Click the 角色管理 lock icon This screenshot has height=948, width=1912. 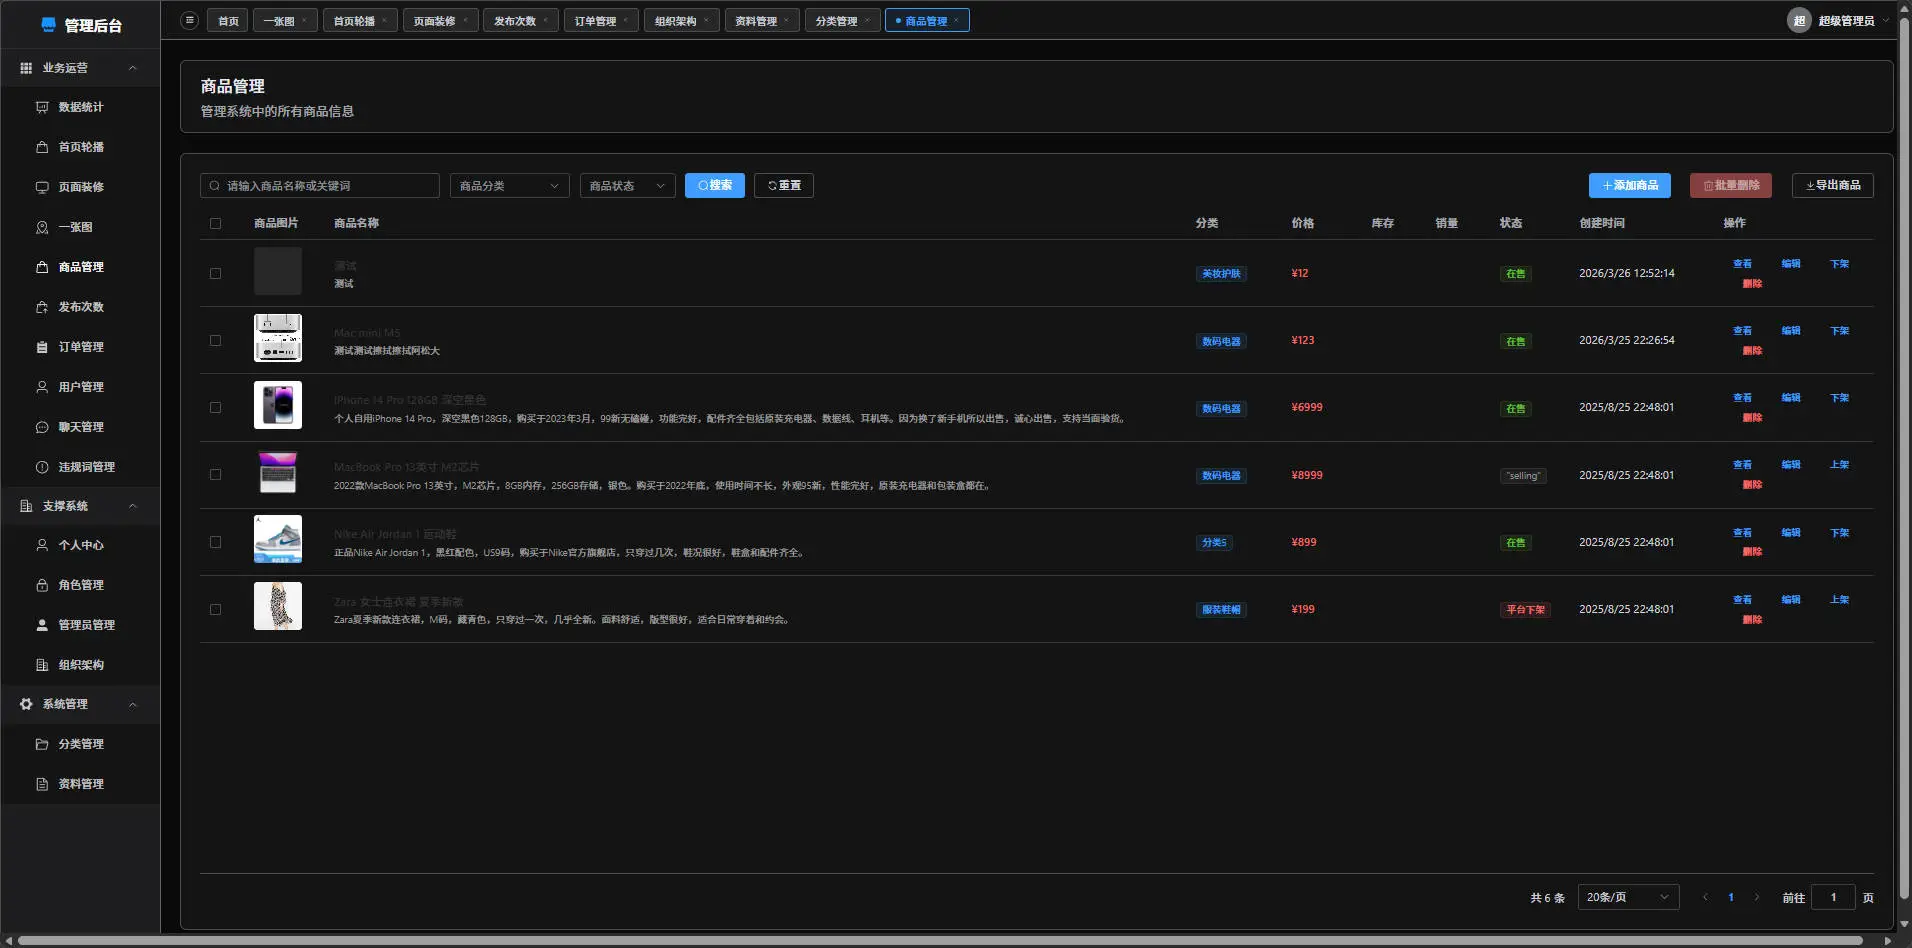tap(42, 585)
